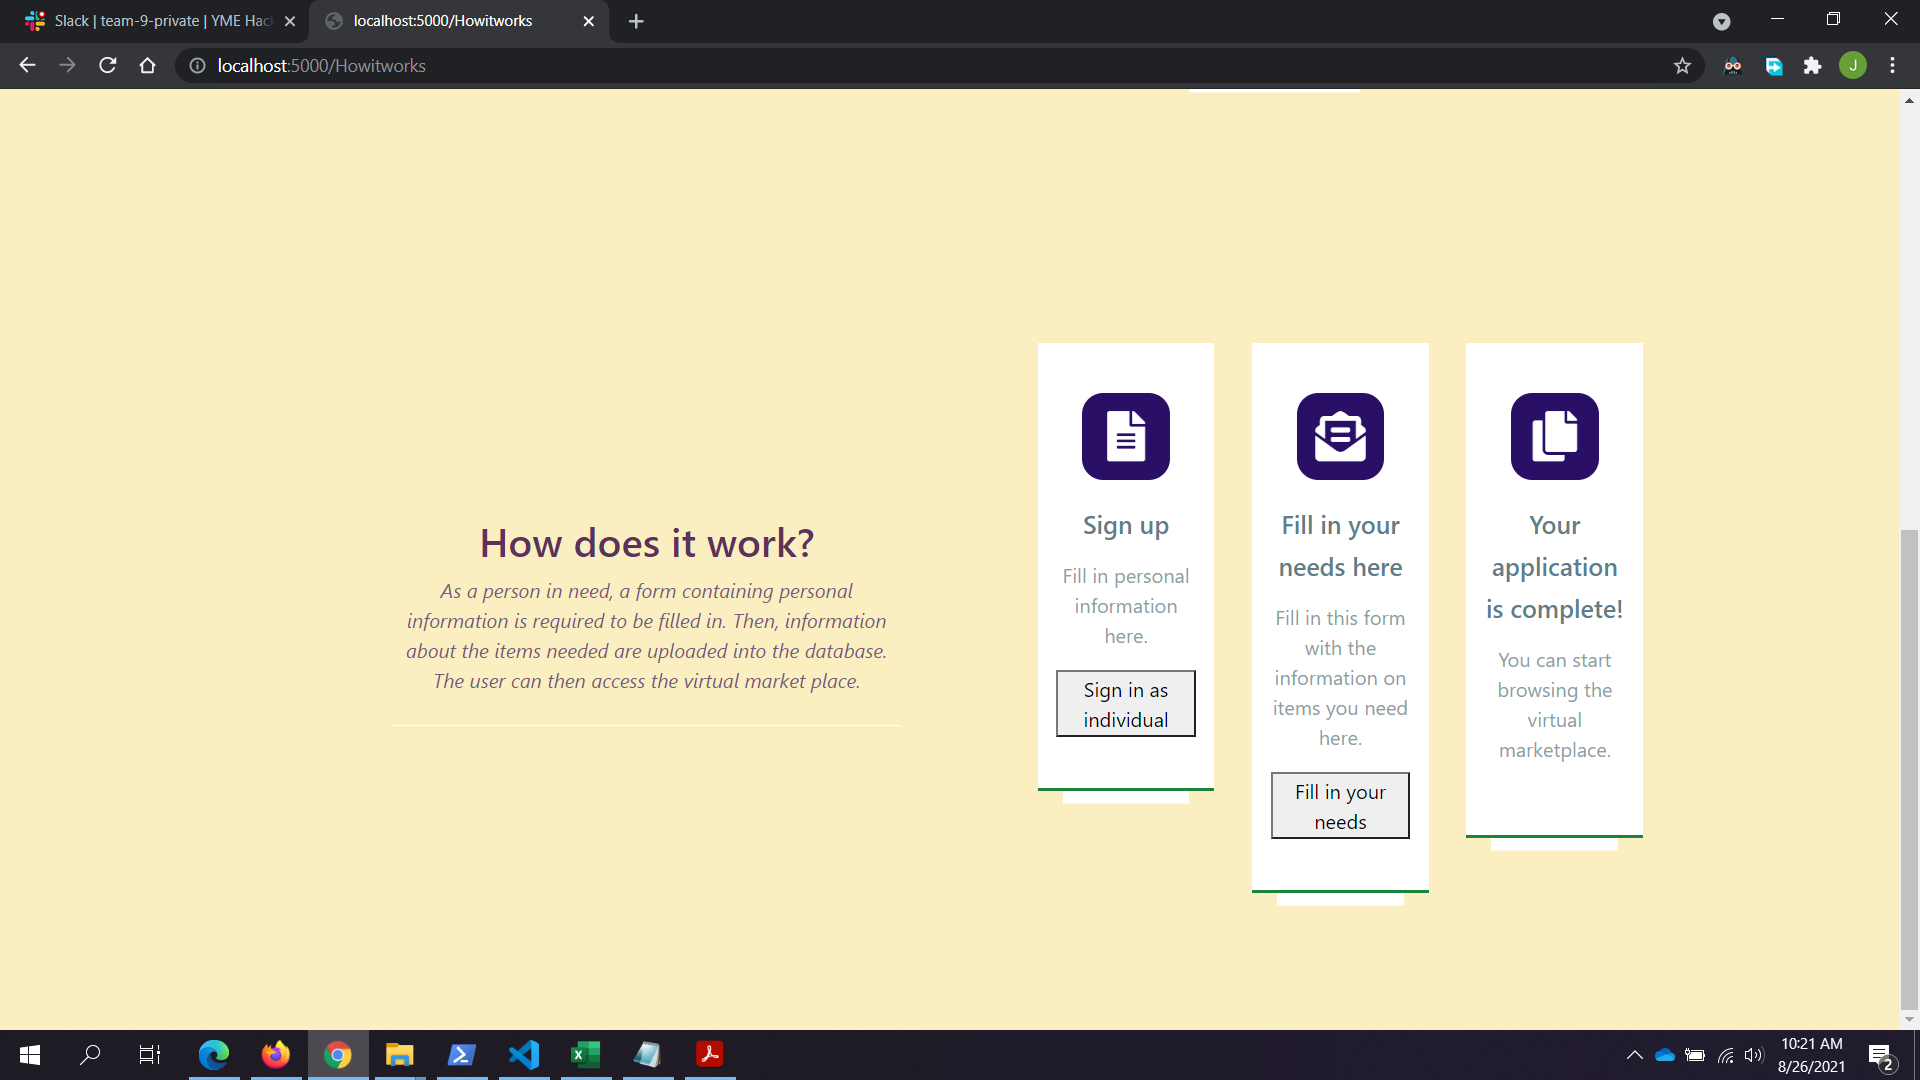The height and width of the screenshot is (1080, 1920).
Task: Open a new browser tab
Action: (636, 21)
